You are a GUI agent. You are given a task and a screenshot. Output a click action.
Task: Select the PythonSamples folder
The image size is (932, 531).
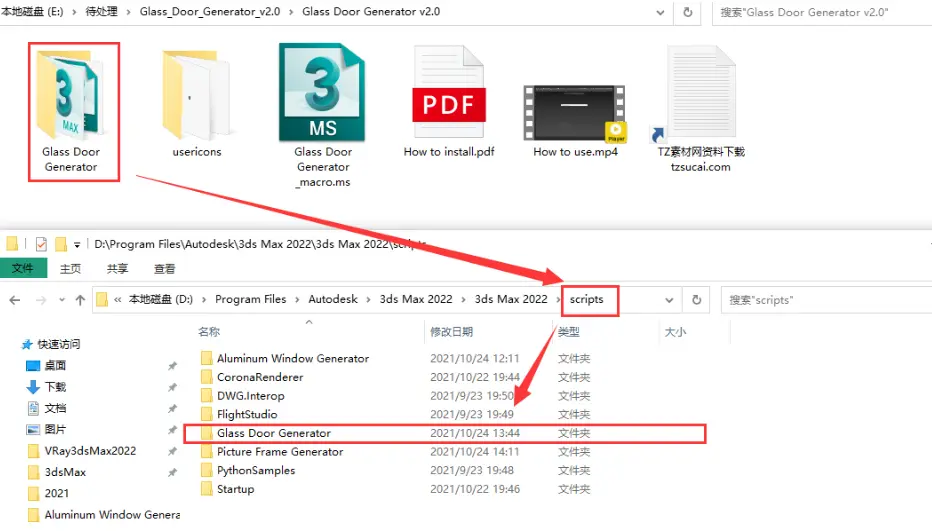[x=256, y=470]
